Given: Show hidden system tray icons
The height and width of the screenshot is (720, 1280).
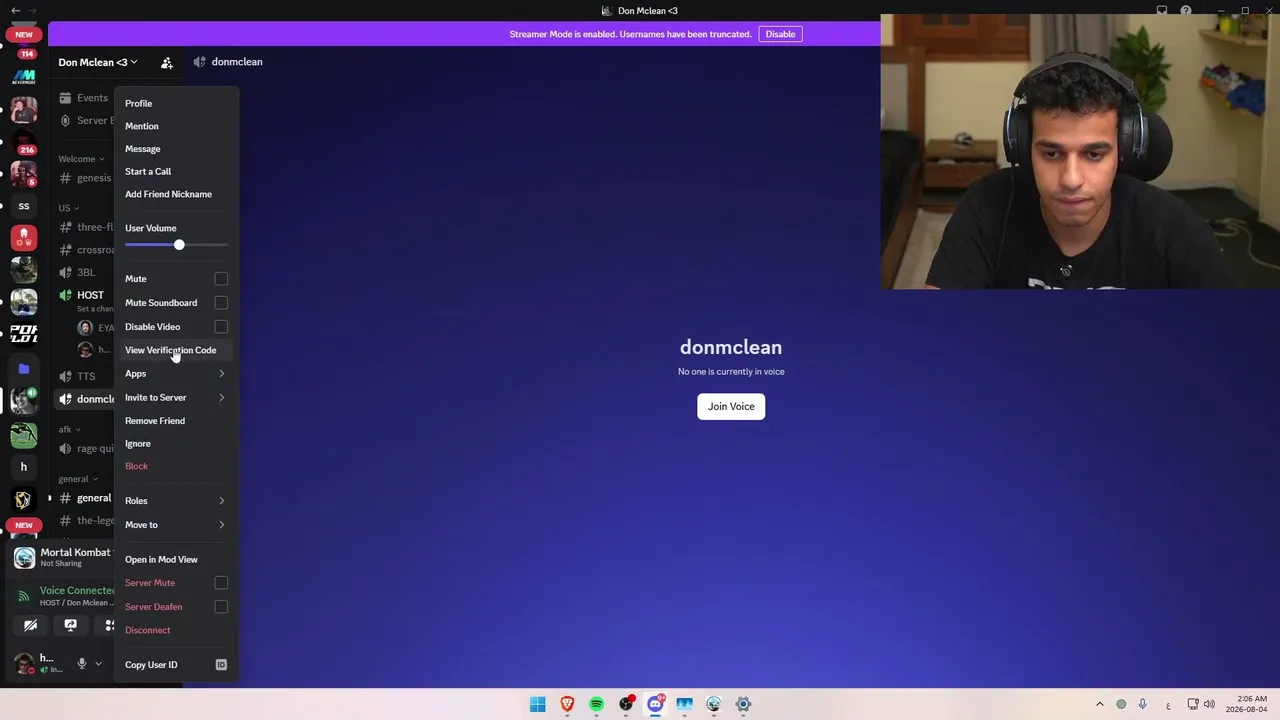Looking at the screenshot, I should [1100, 704].
